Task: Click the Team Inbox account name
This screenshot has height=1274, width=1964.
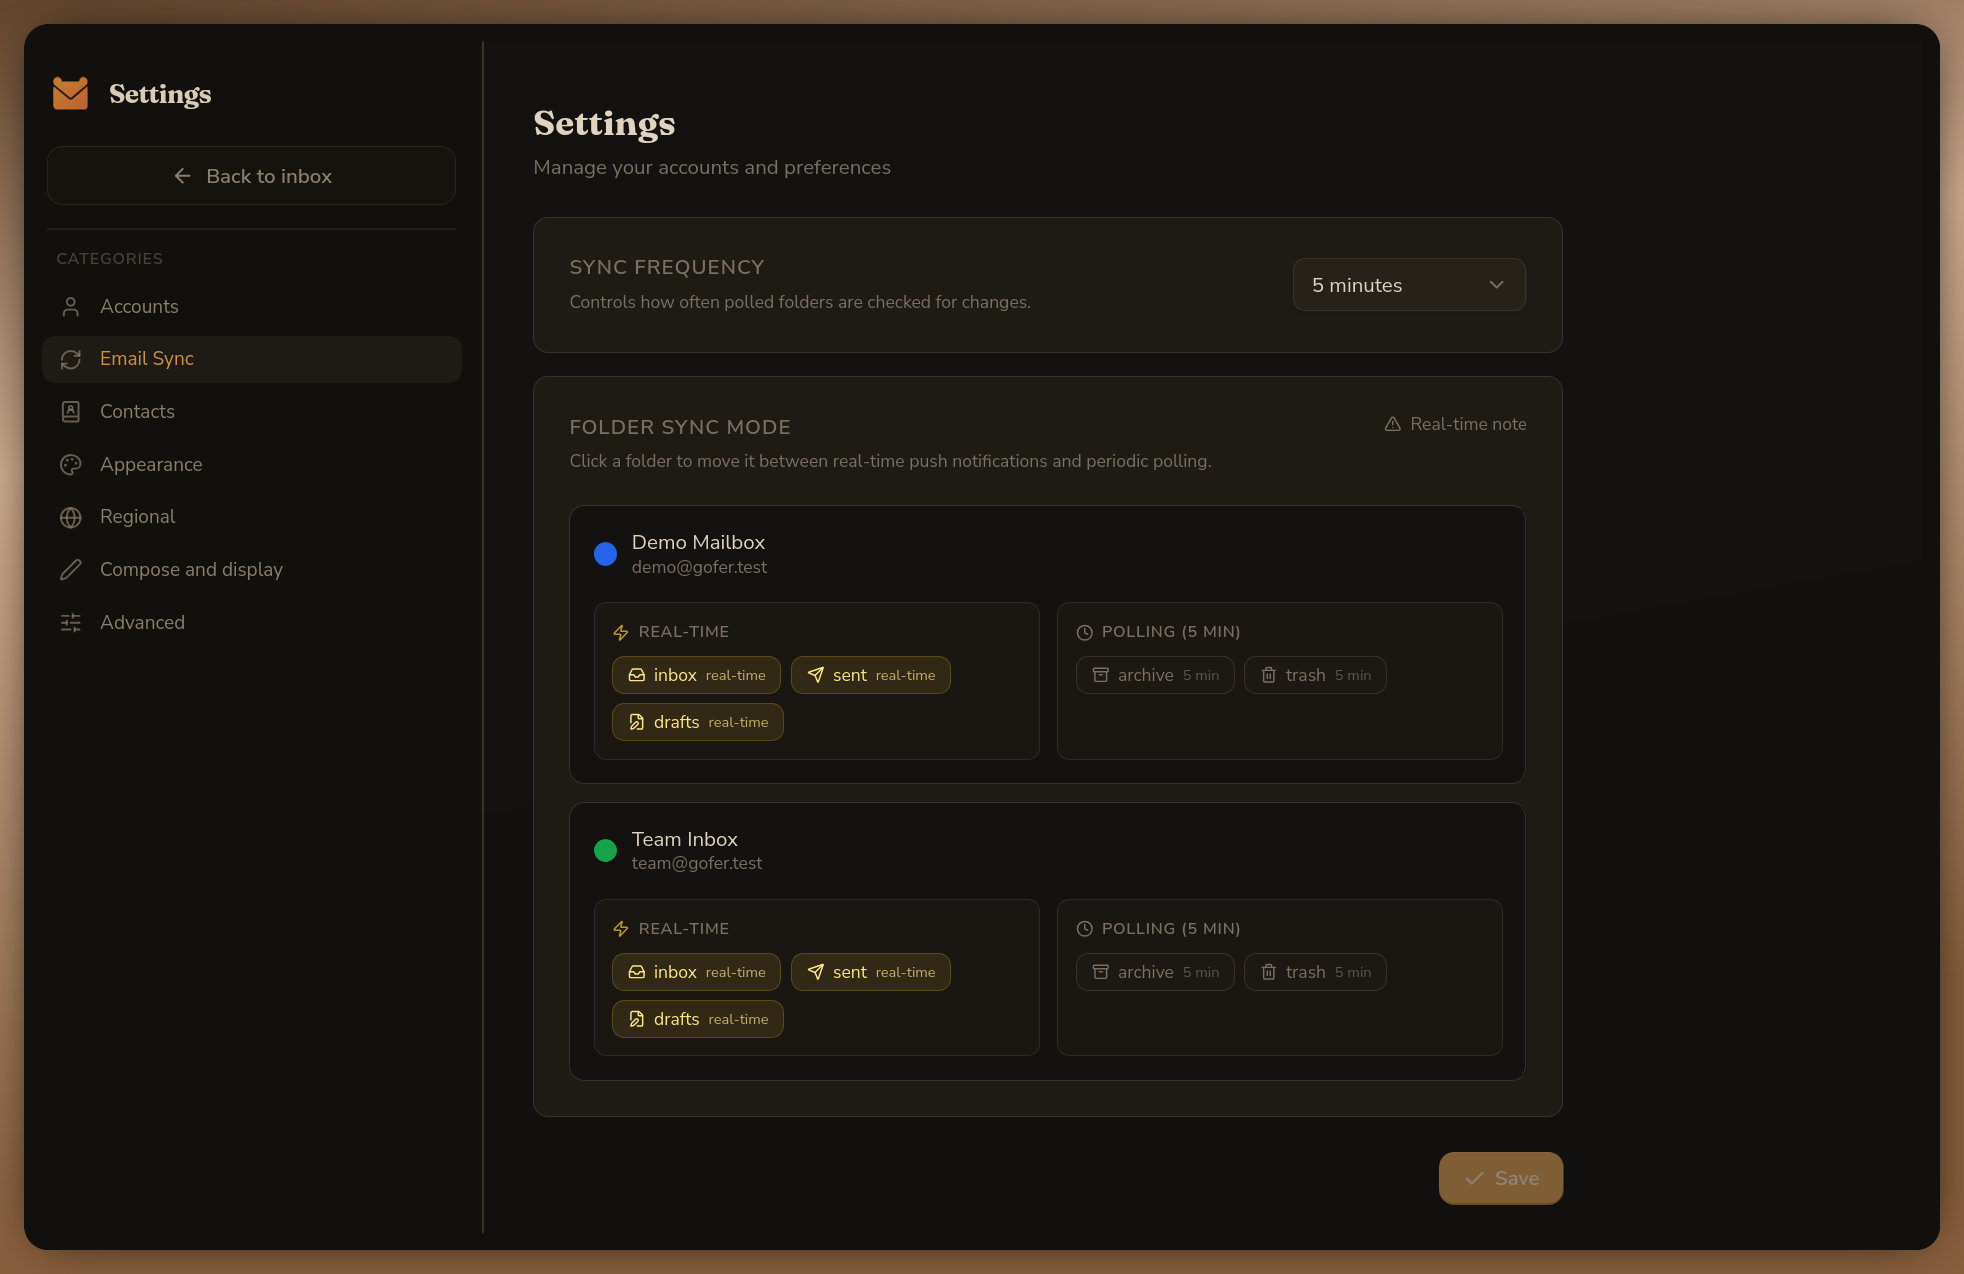Action: tap(685, 839)
